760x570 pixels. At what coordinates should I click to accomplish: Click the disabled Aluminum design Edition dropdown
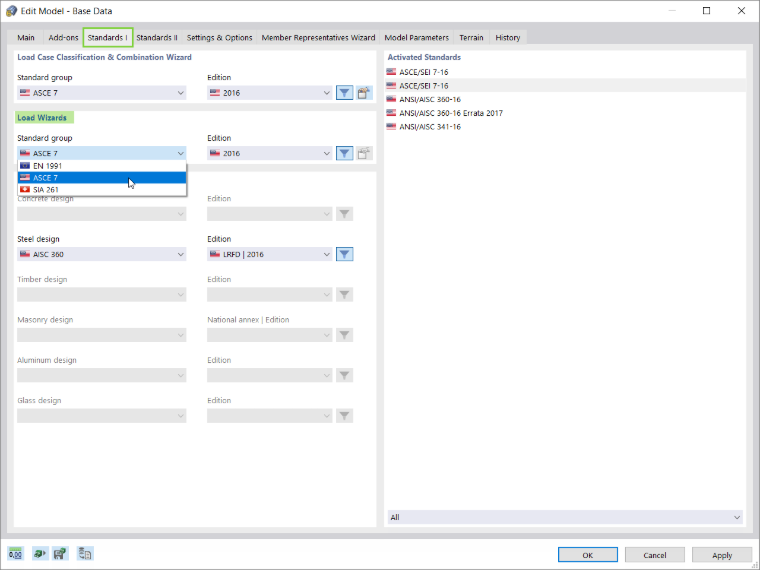tap(269, 375)
